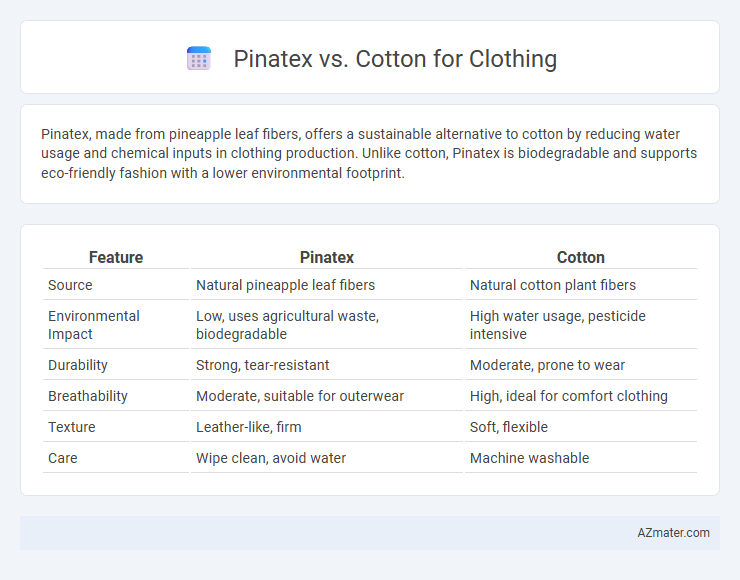This screenshot has width=740, height=580.
Task: Click the calendar grid icon beside the title
Action: 199,59
